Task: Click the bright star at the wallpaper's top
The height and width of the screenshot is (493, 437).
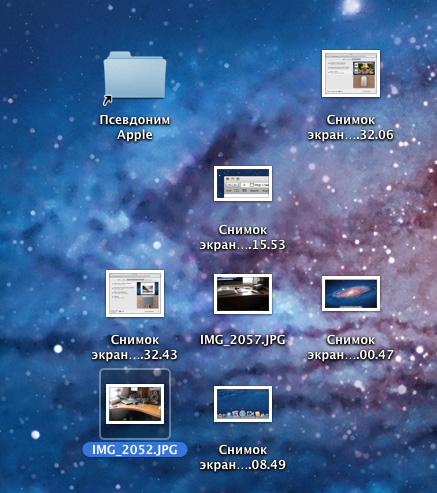Action: (x=351, y=6)
